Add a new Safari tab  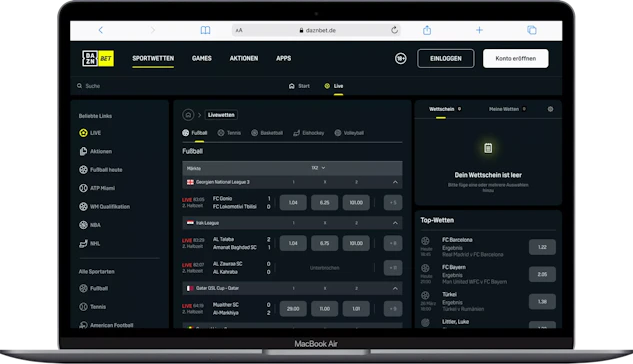pos(479,30)
